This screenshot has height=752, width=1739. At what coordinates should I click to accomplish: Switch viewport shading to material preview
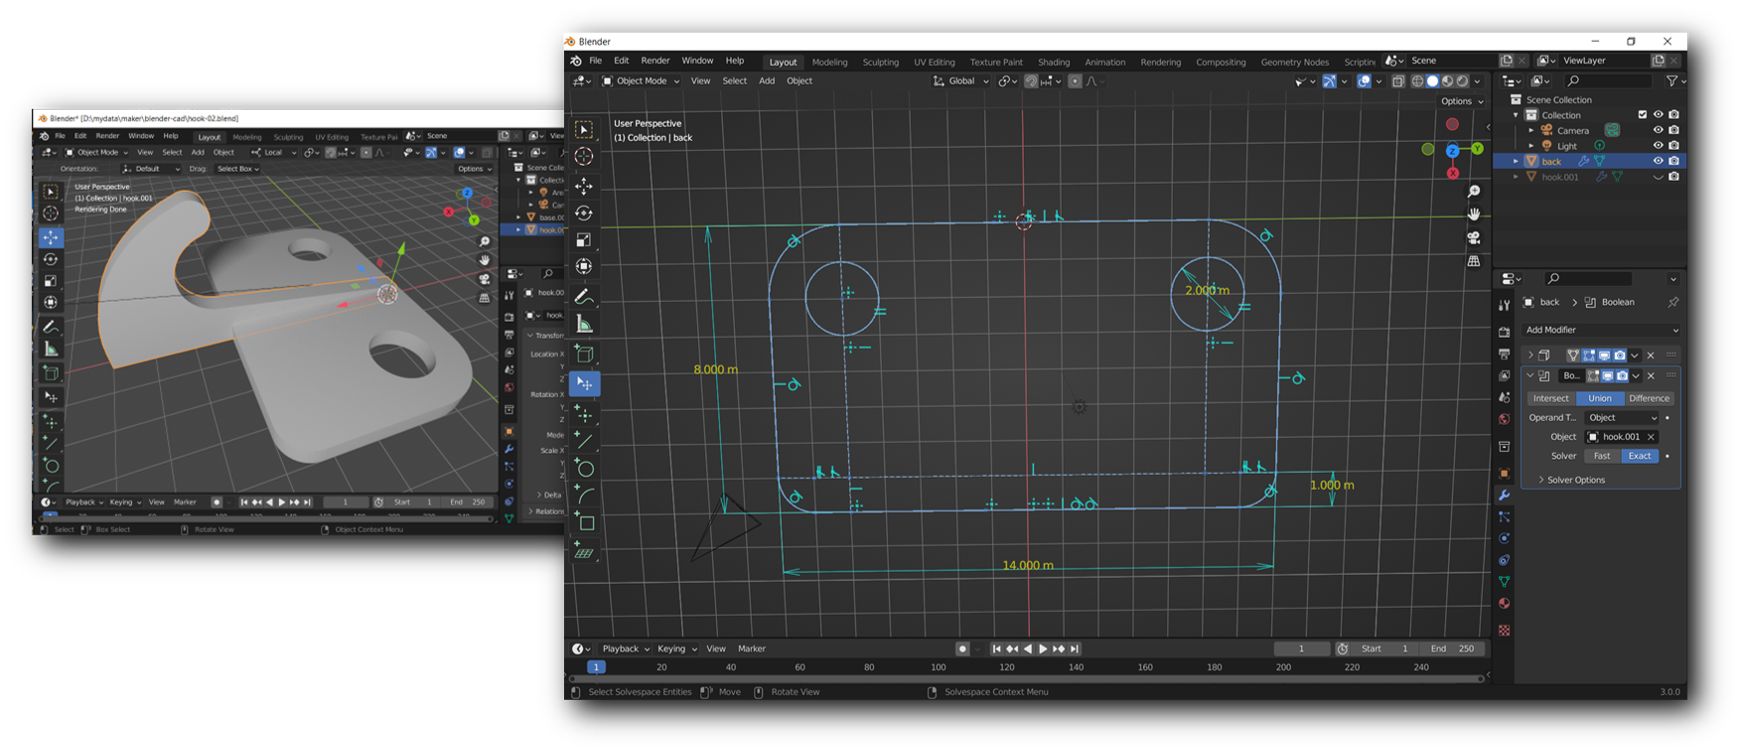click(1447, 81)
